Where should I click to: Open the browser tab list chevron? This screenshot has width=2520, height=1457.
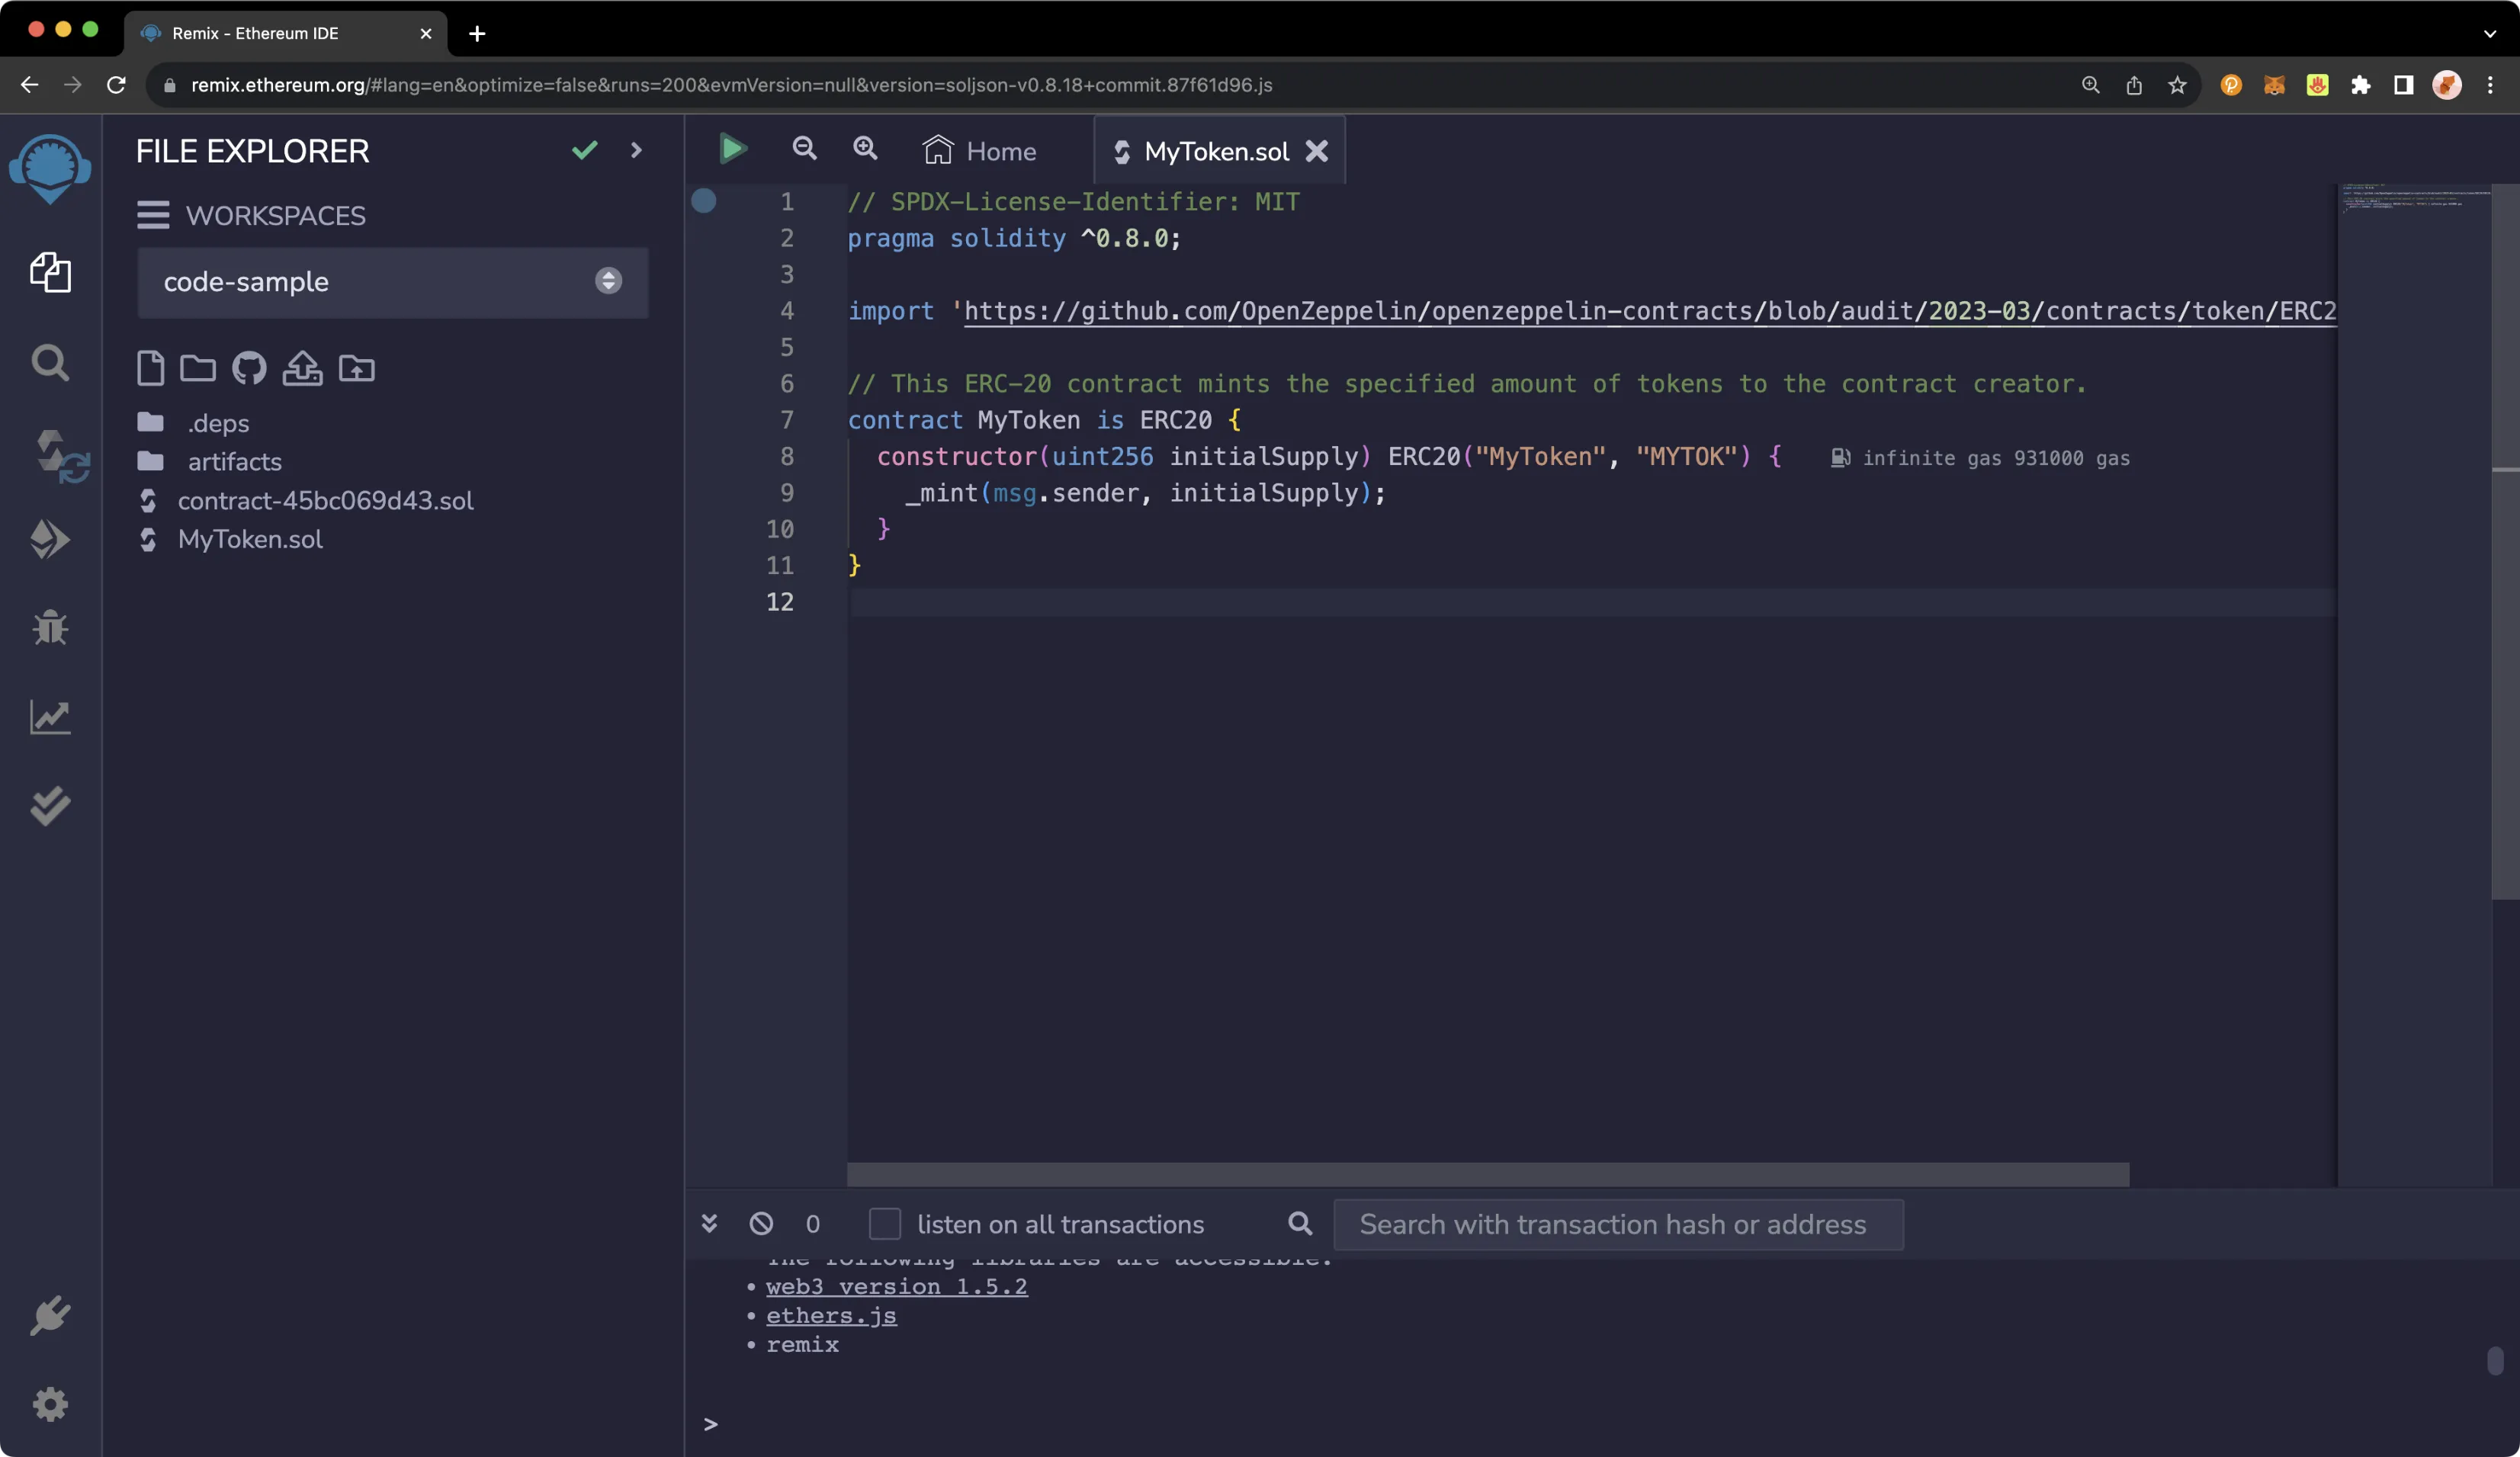click(x=2490, y=33)
